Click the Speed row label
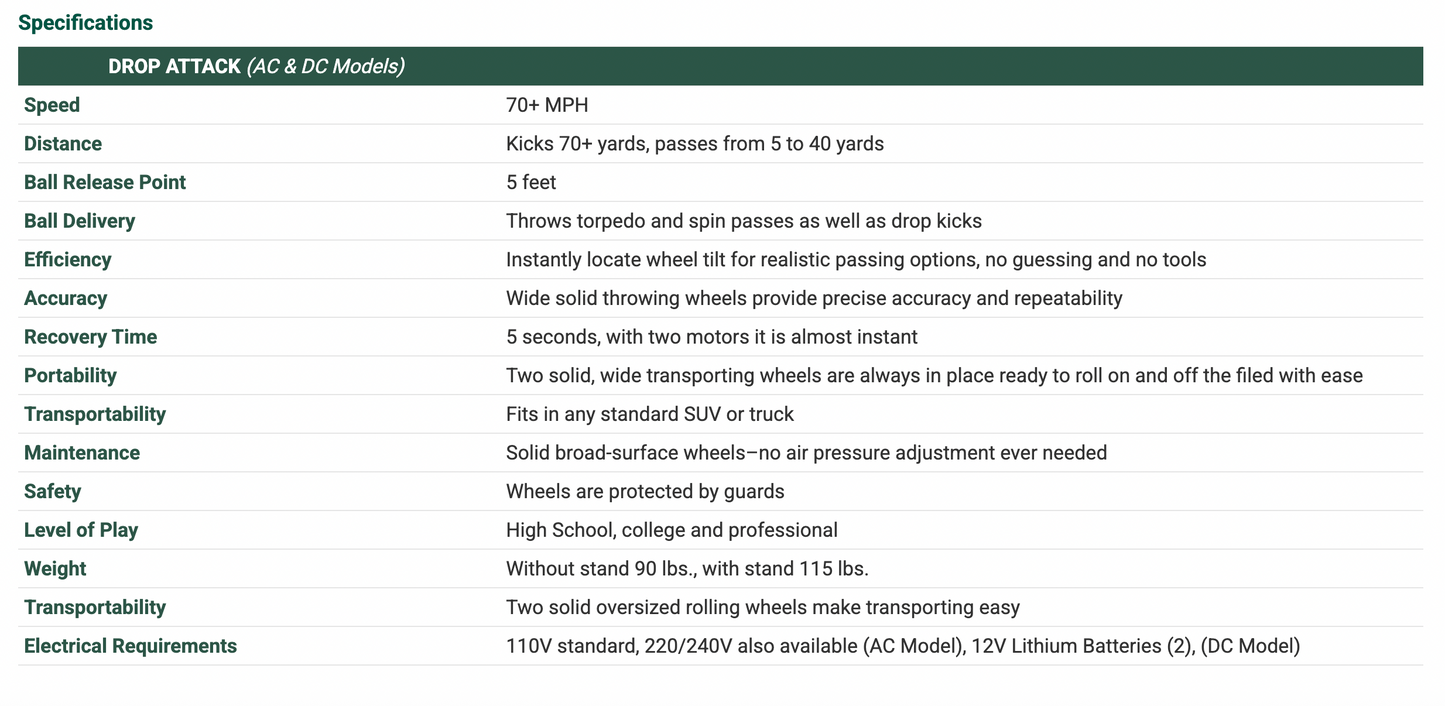 [x=52, y=105]
